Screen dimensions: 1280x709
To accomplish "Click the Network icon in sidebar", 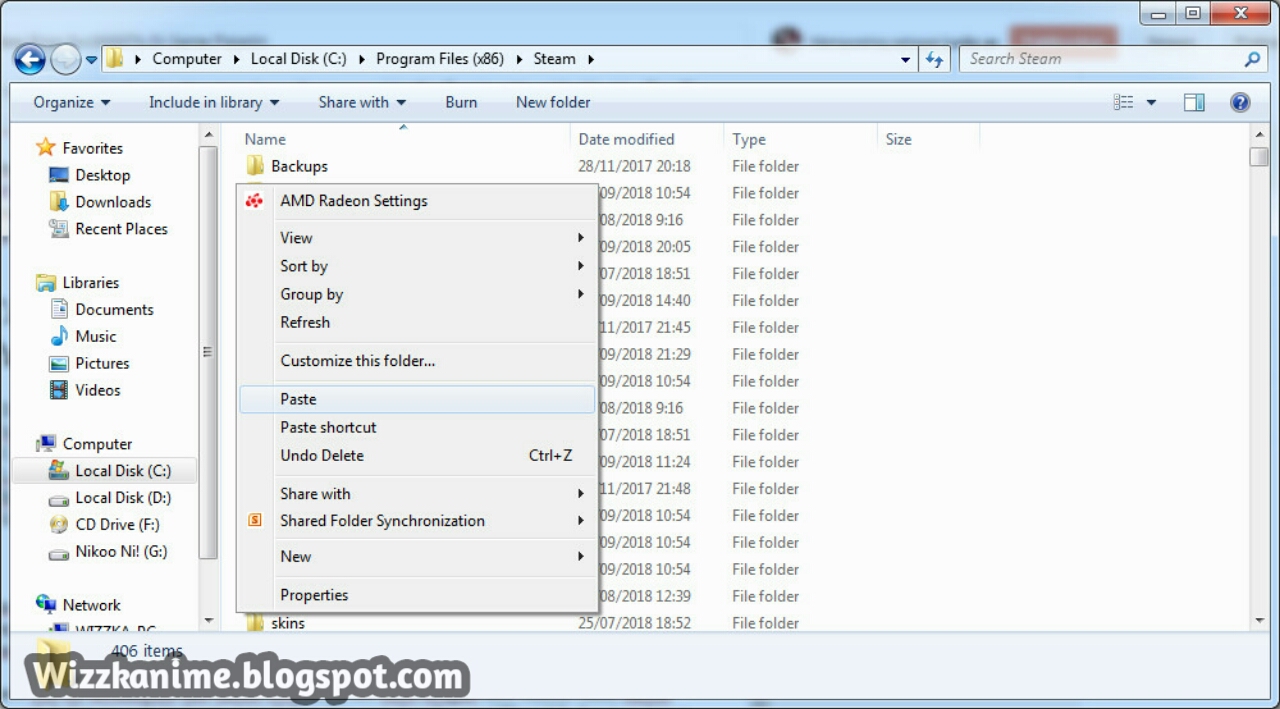I will tap(46, 605).
